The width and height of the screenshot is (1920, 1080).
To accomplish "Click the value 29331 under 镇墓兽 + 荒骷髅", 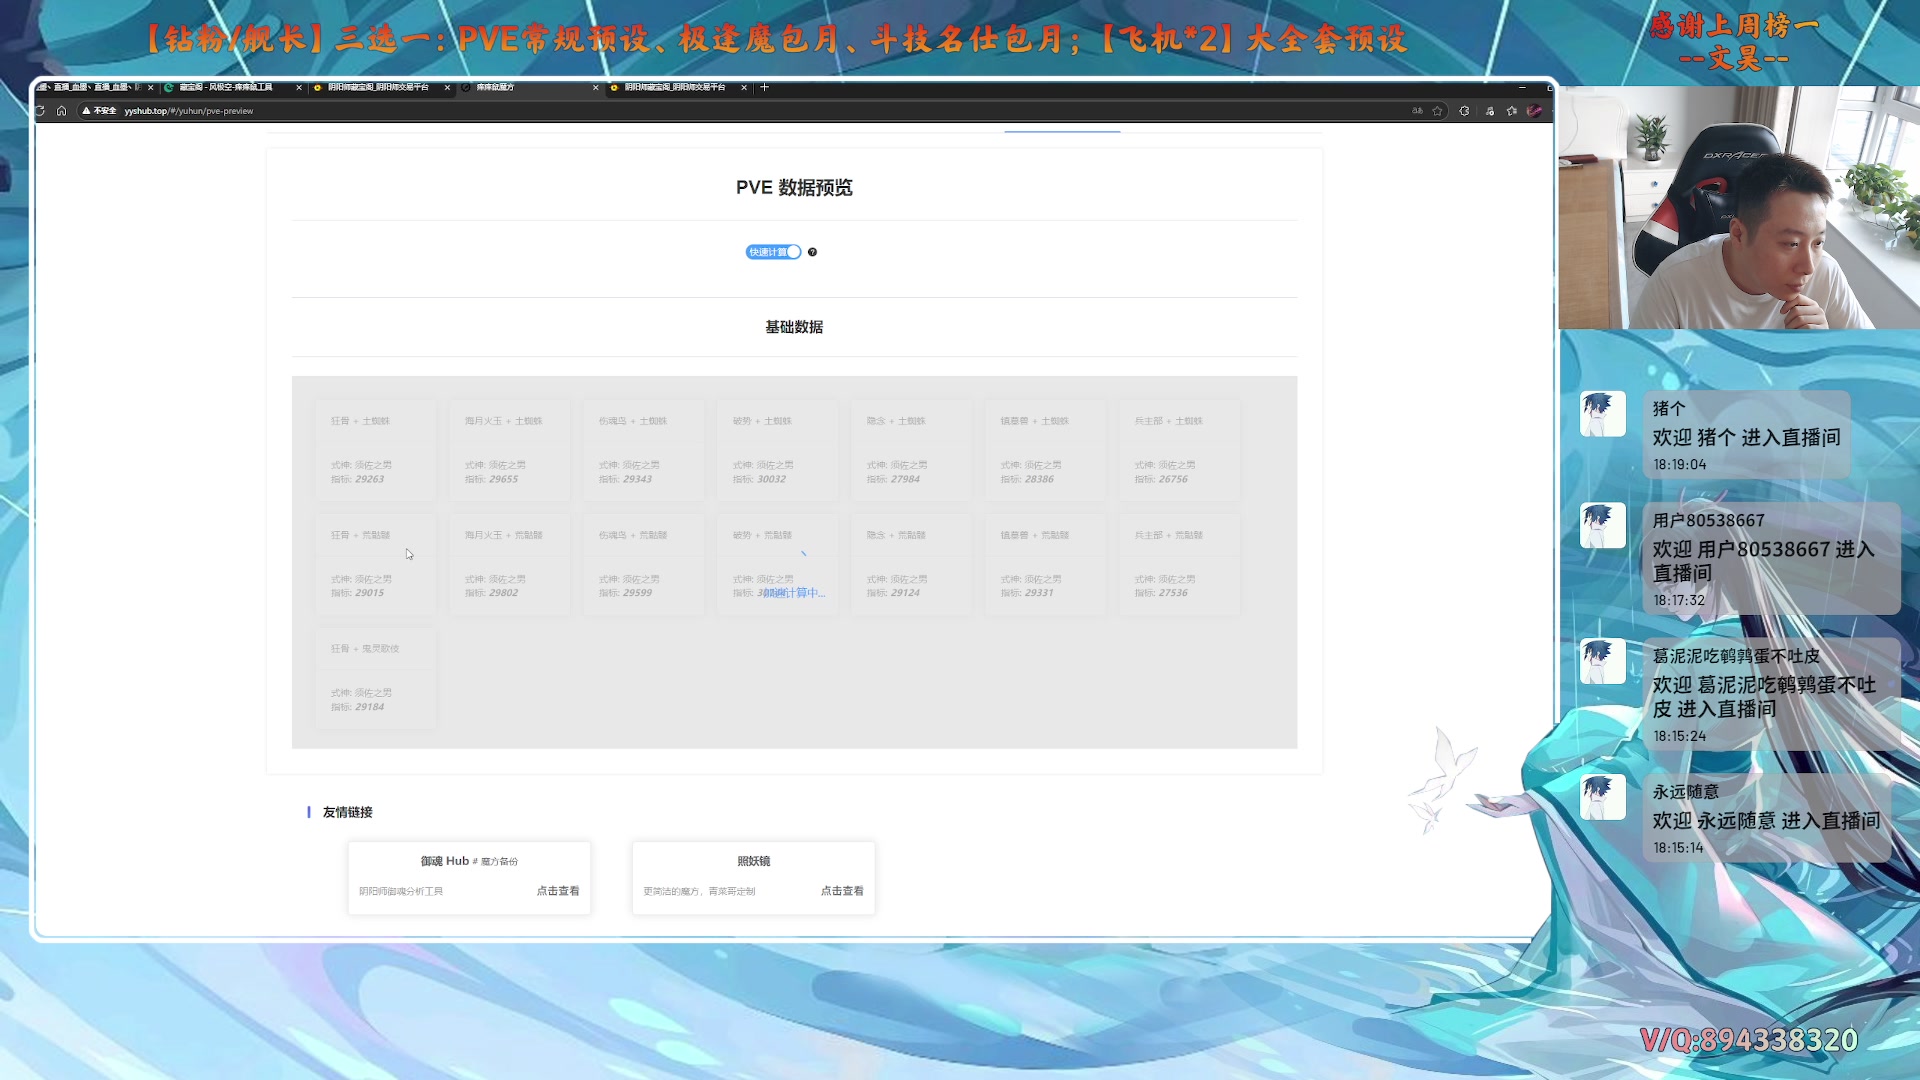I will 1039,593.
